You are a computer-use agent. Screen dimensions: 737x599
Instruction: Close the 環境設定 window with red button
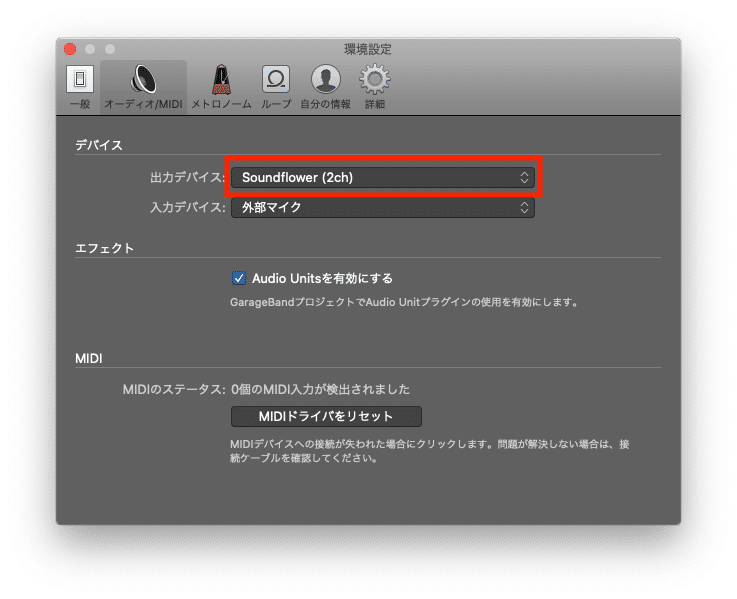pos(70,49)
